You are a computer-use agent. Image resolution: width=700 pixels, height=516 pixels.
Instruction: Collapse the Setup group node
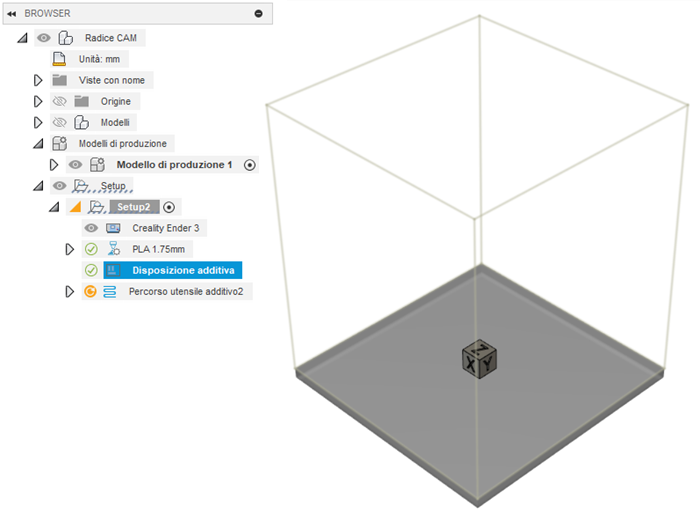pyautogui.click(x=38, y=186)
